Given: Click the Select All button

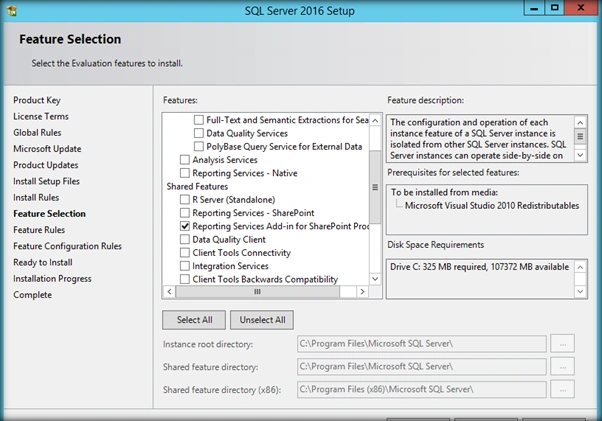Looking at the screenshot, I should [x=194, y=320].
